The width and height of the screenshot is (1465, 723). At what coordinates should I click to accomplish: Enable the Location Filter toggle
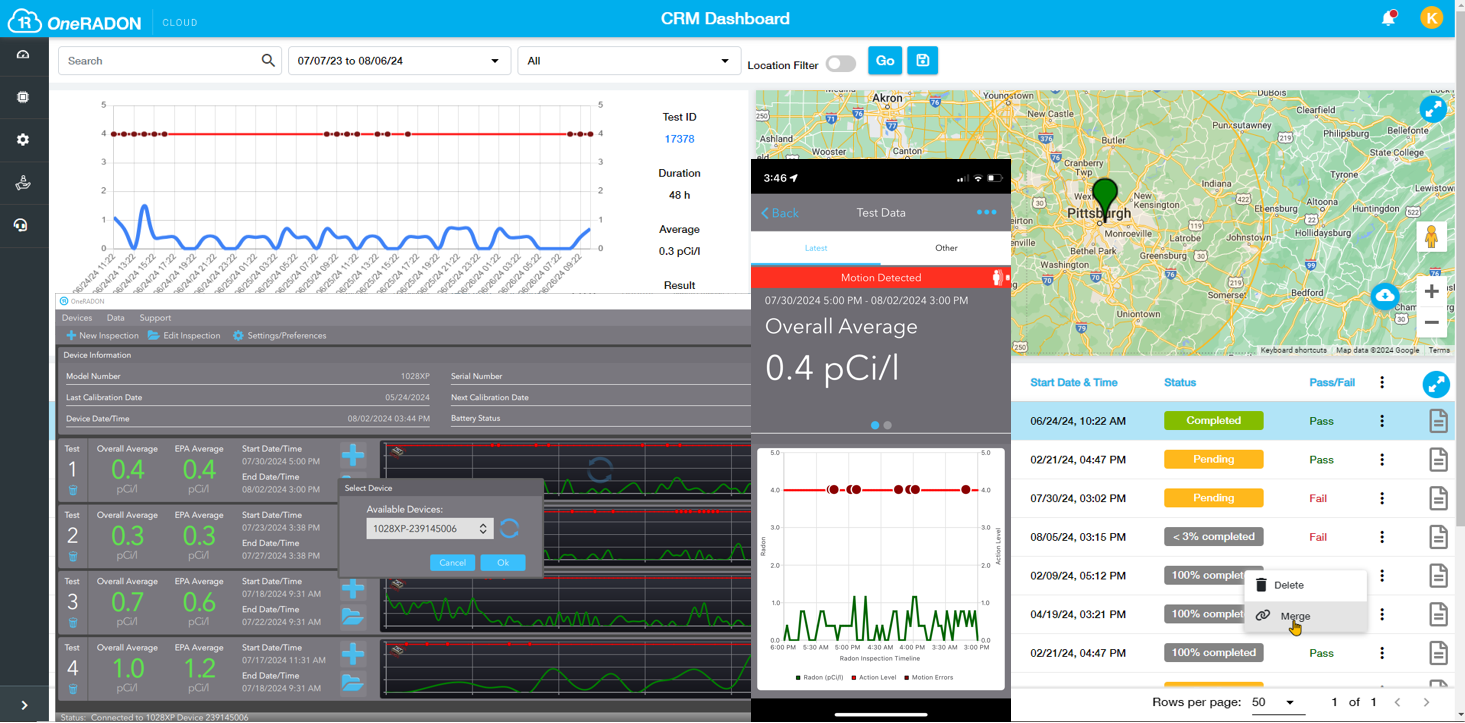(841, 63)
